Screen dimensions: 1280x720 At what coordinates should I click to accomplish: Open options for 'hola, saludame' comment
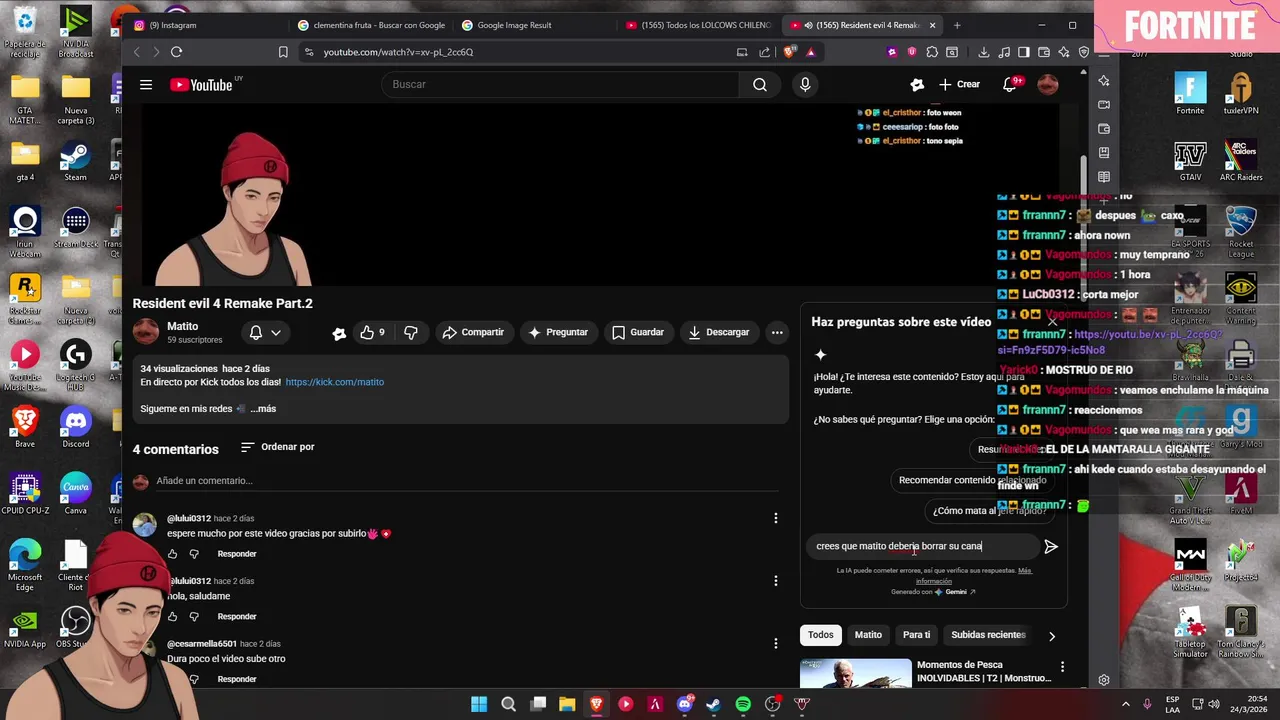pyautogui.click(x=776, y=581)
